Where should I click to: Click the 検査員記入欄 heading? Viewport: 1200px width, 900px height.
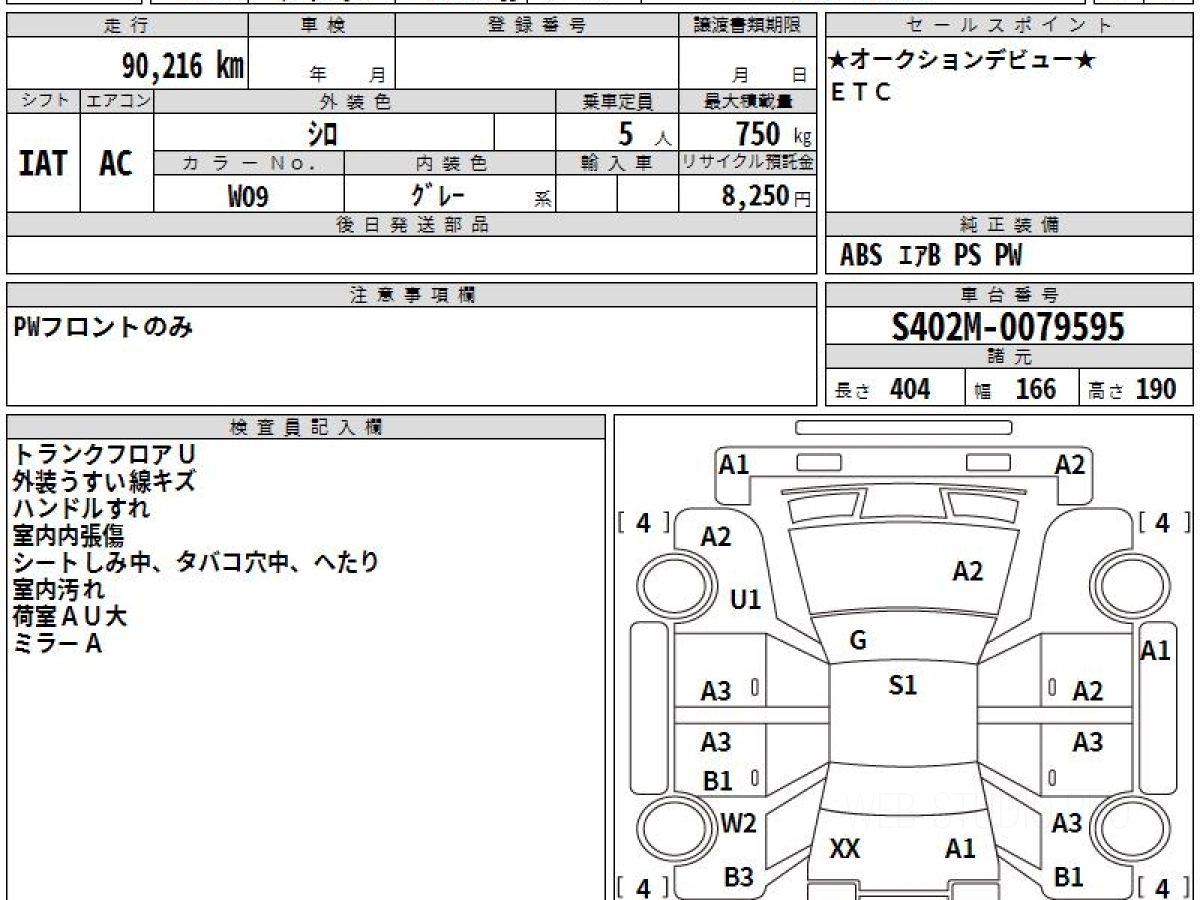[306, 427]
